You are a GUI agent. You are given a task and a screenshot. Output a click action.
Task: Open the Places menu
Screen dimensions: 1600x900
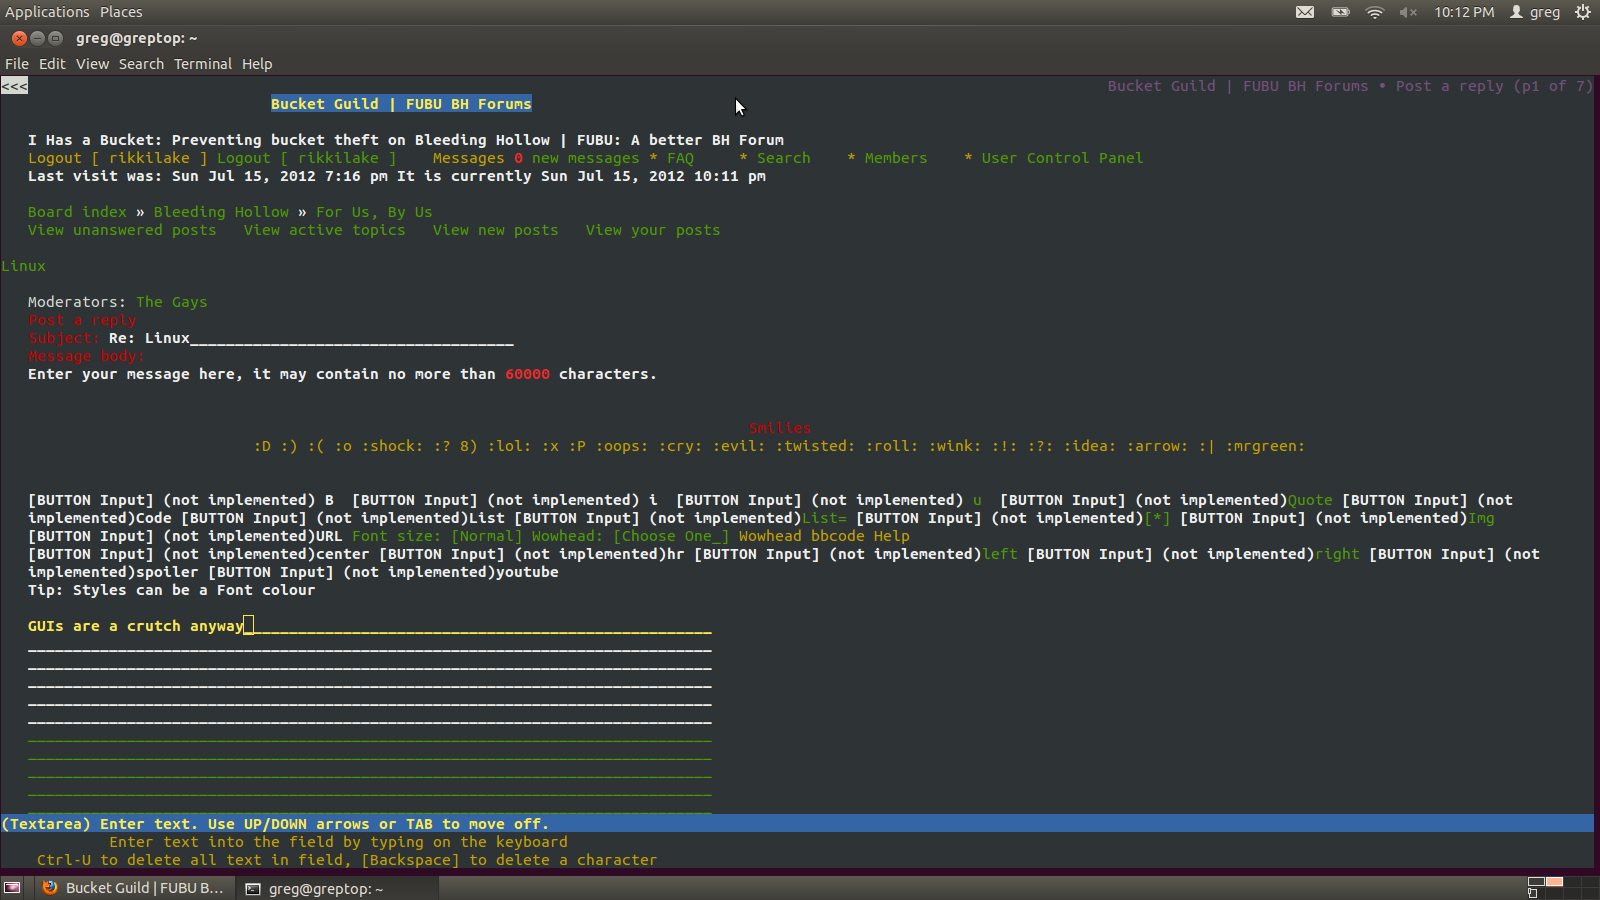121,12
